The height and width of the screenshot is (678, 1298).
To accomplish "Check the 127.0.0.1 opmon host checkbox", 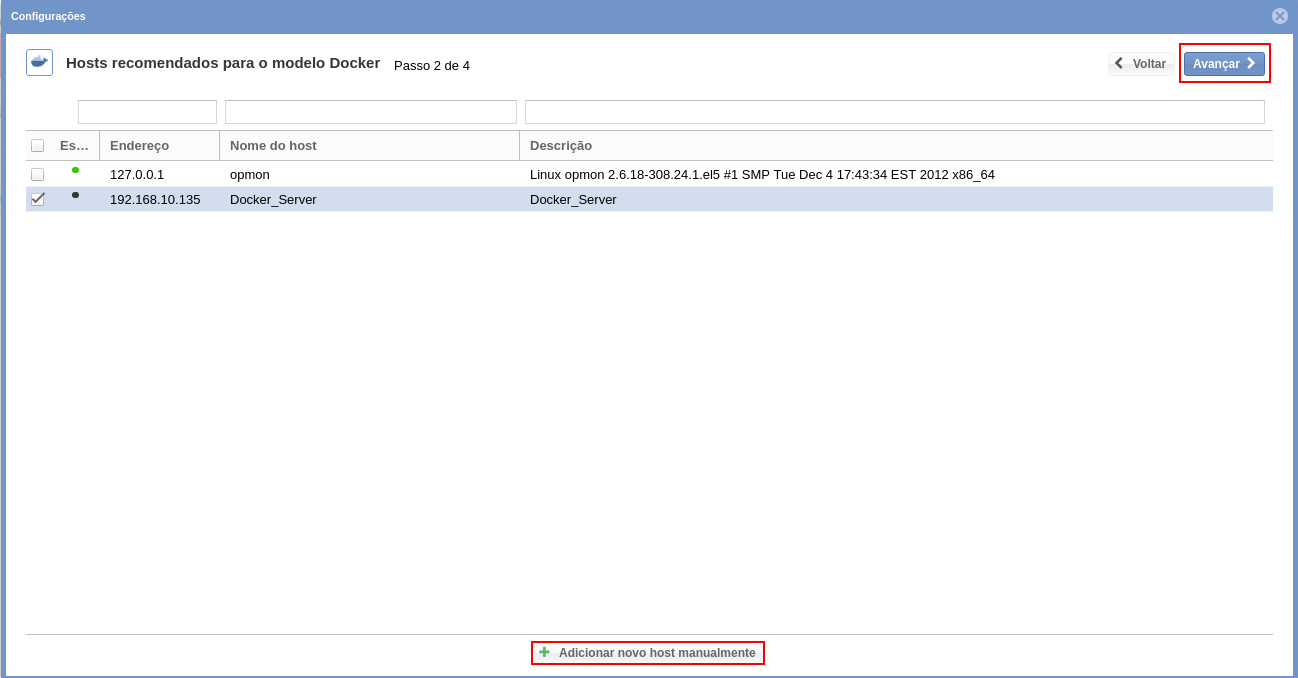I will 38,174.
